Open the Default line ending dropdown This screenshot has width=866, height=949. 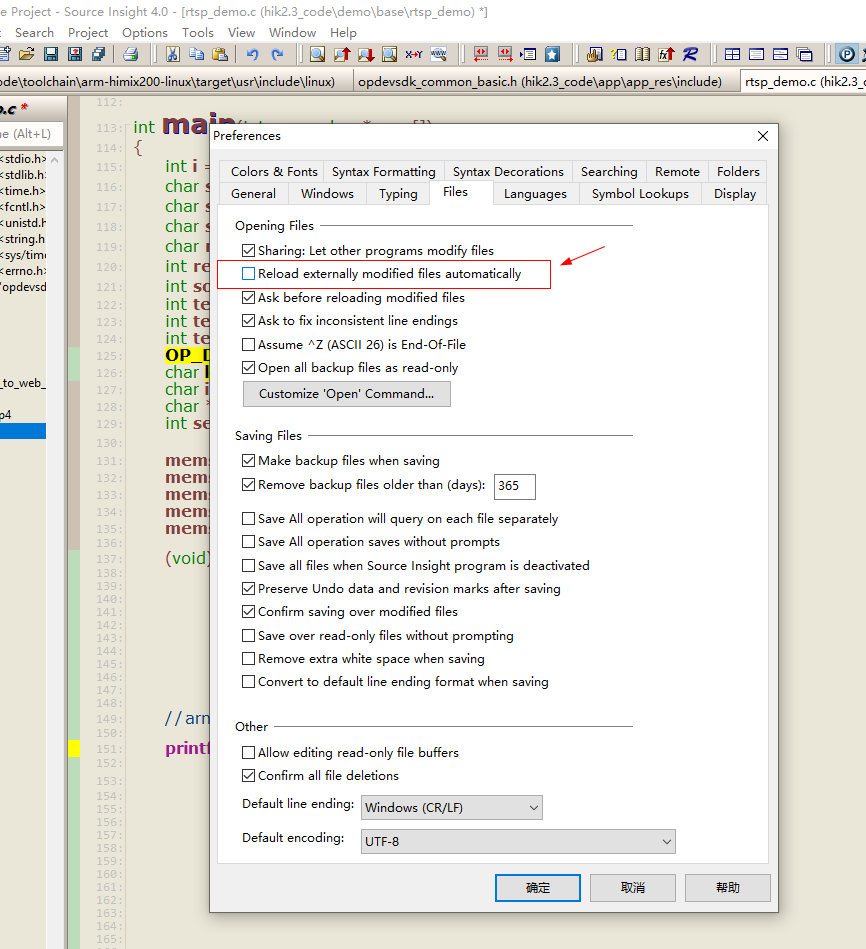[531, 807]
